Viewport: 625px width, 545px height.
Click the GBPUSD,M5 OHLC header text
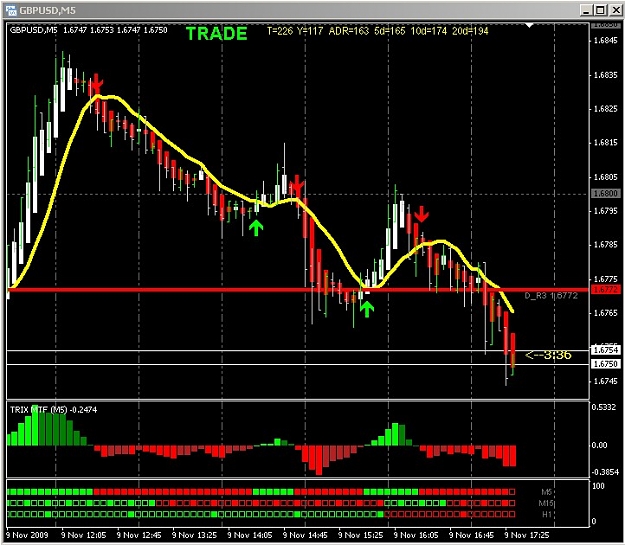coord(88,30)
